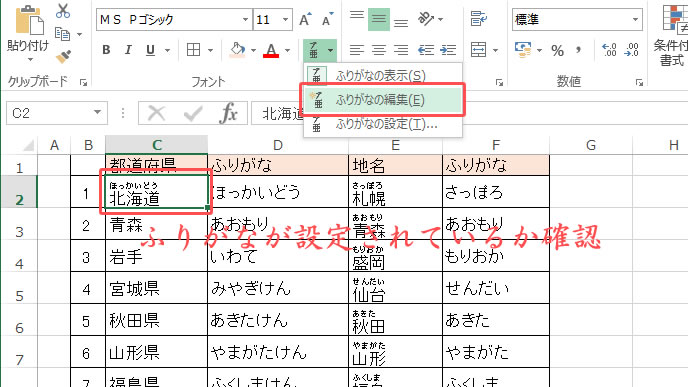
Task: Open the number format 標準 dropdown
Action: 635,20
